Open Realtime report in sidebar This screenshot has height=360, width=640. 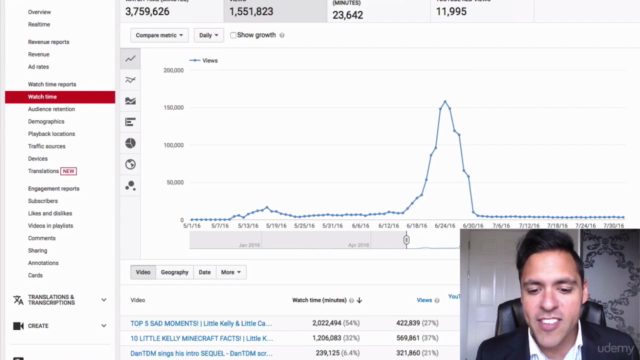39,24
